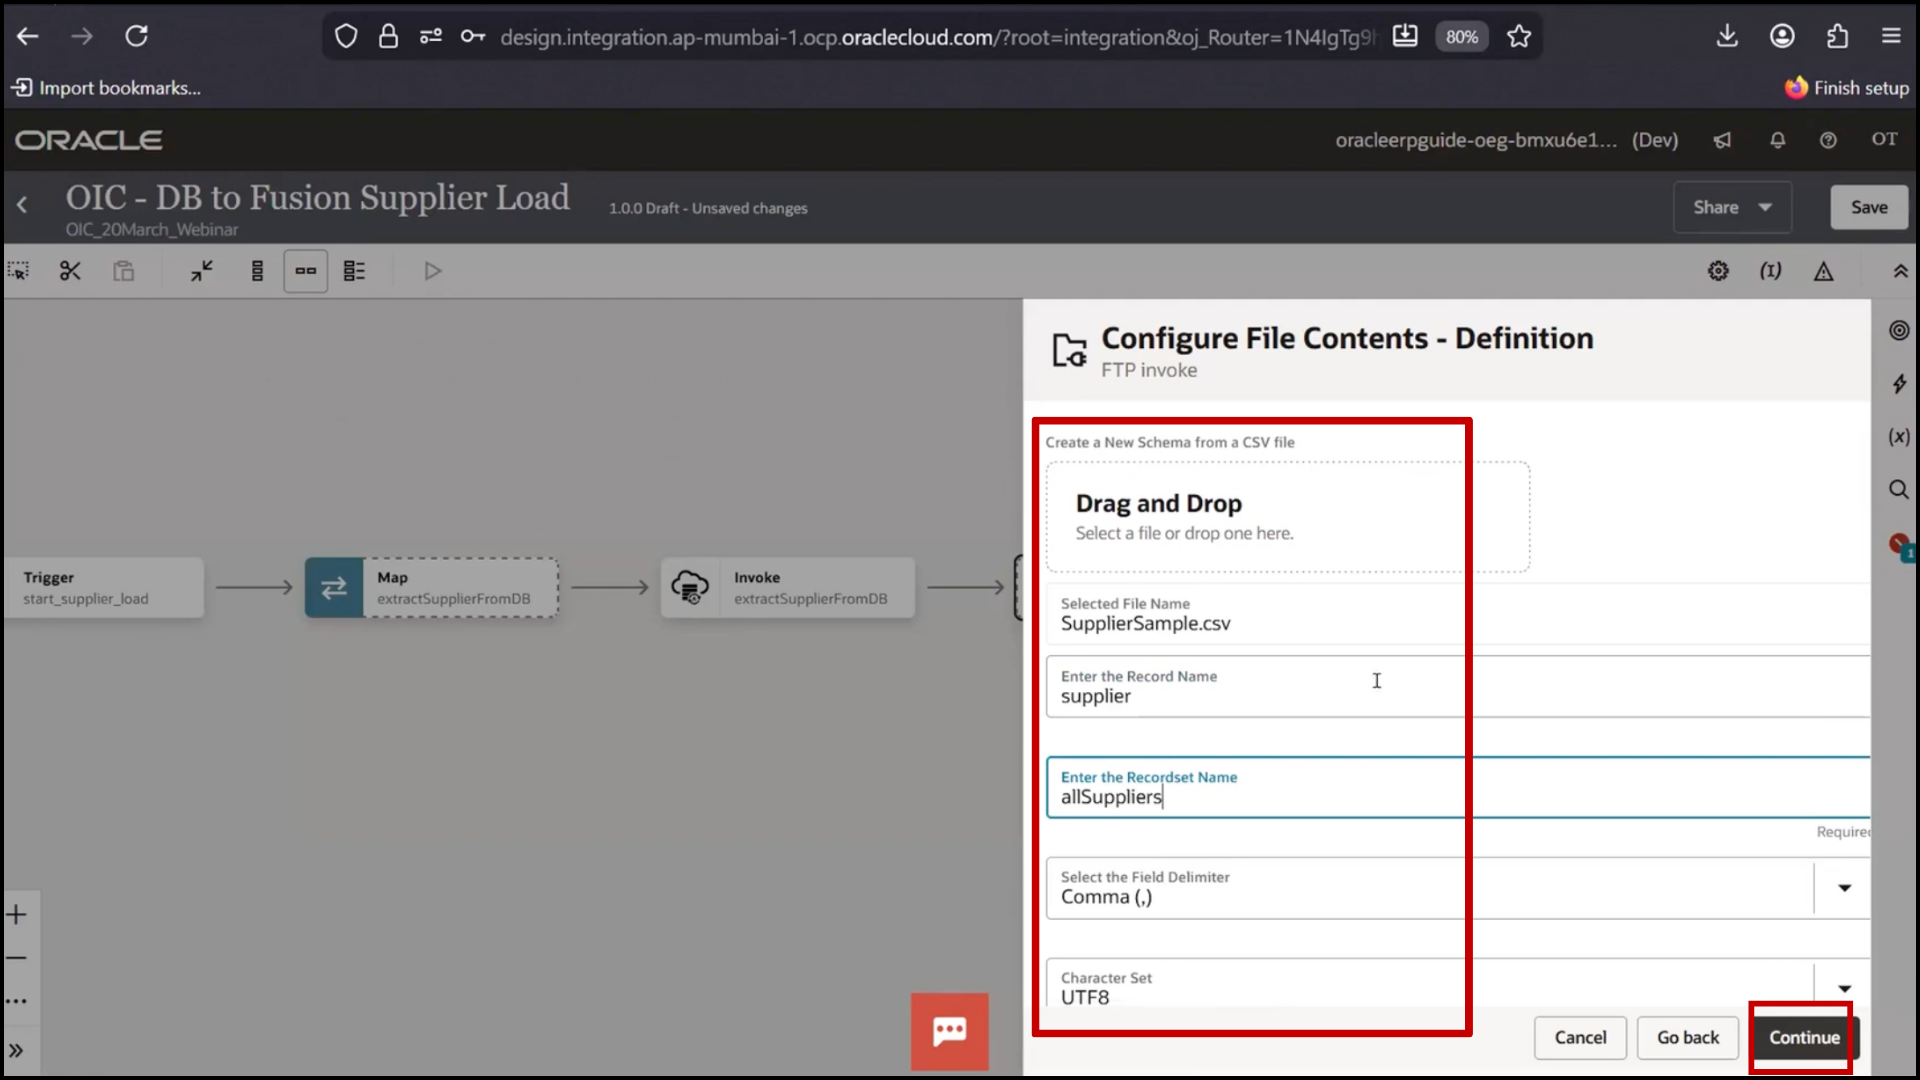
Task: Open the canvas more options ellipsis
Action: pyautogui.click(x=17, y=1001)
